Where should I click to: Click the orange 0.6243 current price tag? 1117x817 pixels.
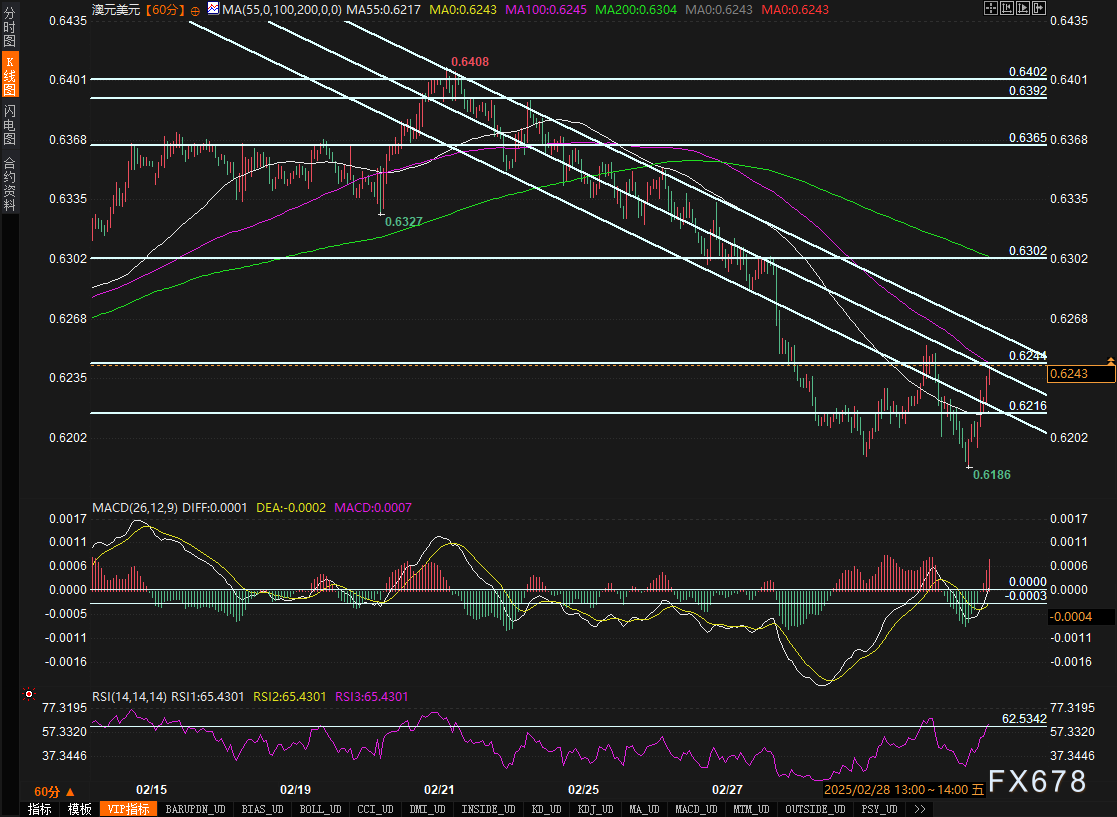point(1080,374)
